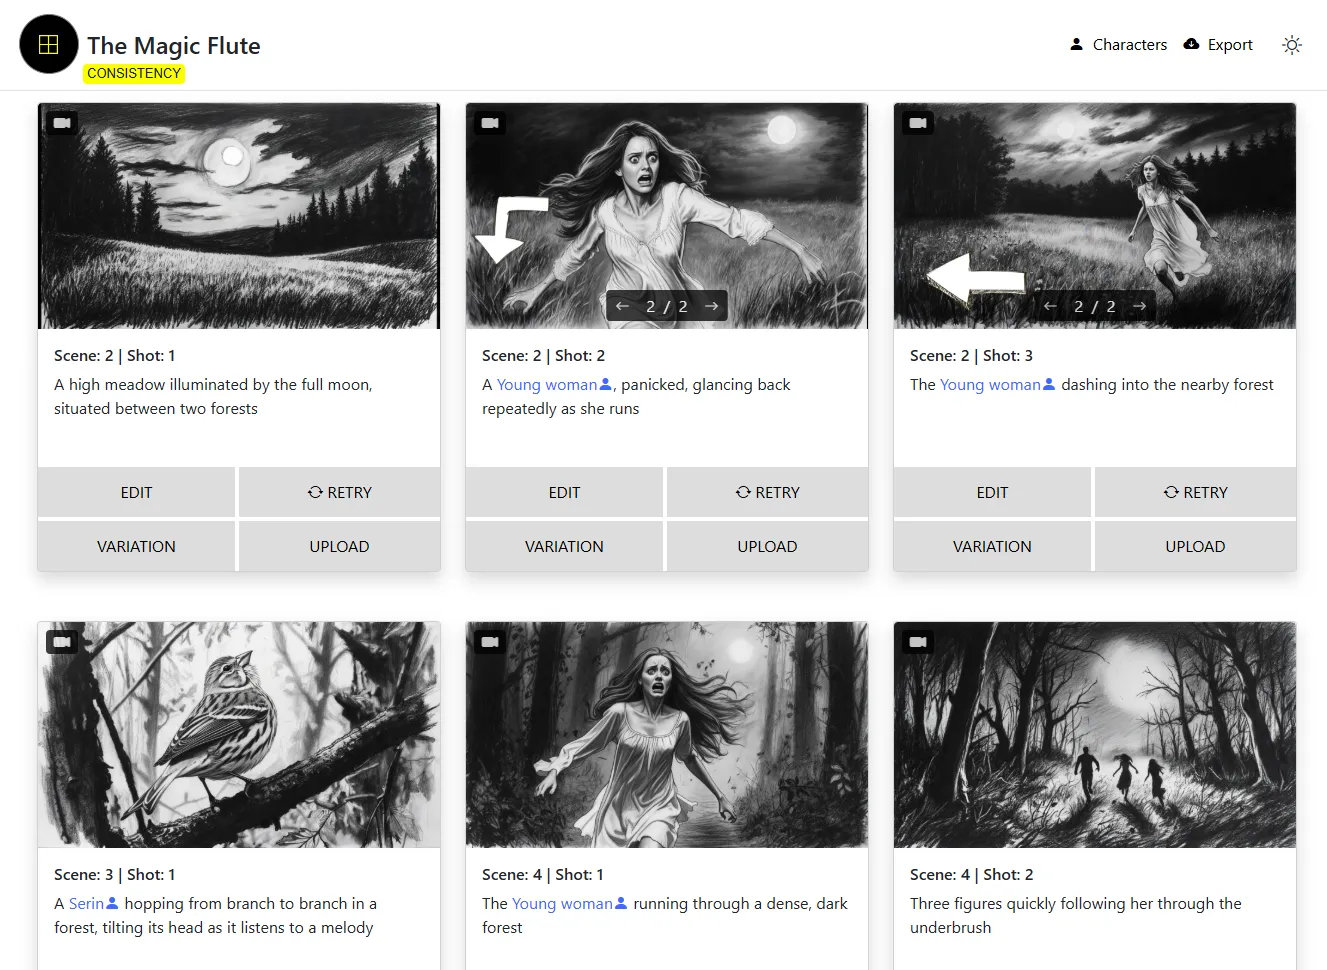
Task: Go to previous variant on Scene 2 Shot 3
Action: [1050, 305]
